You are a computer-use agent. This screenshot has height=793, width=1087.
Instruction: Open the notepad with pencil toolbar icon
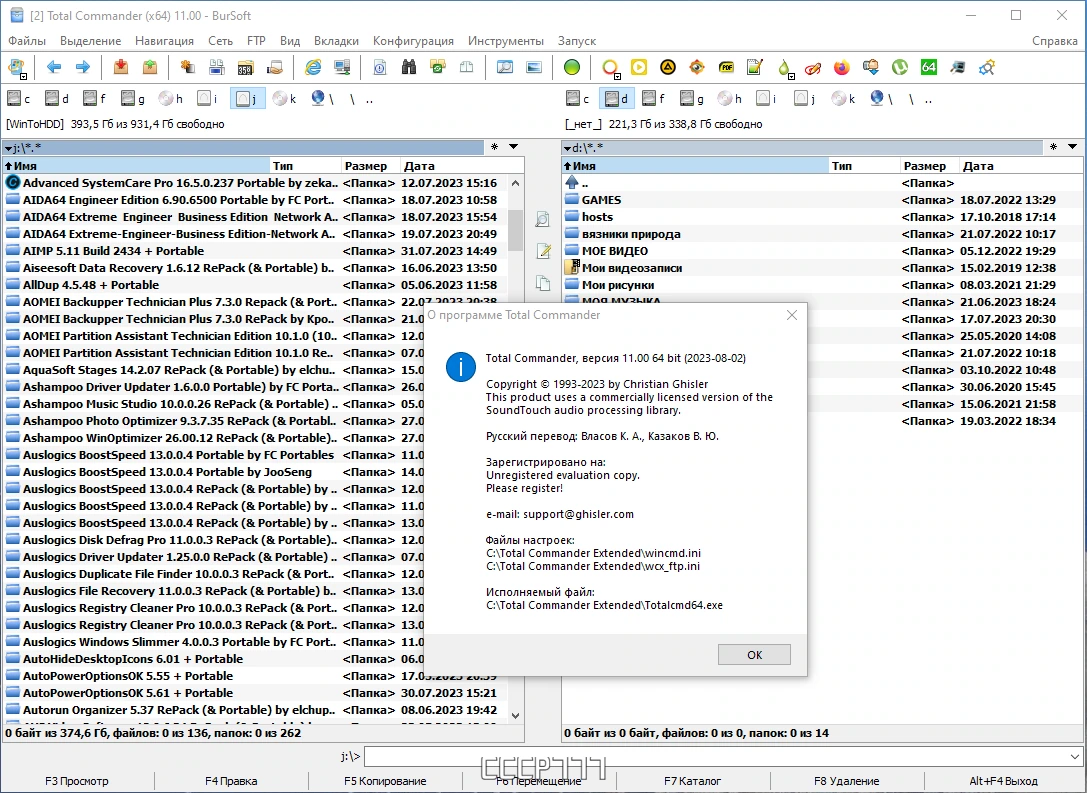(x=755, y=67)
